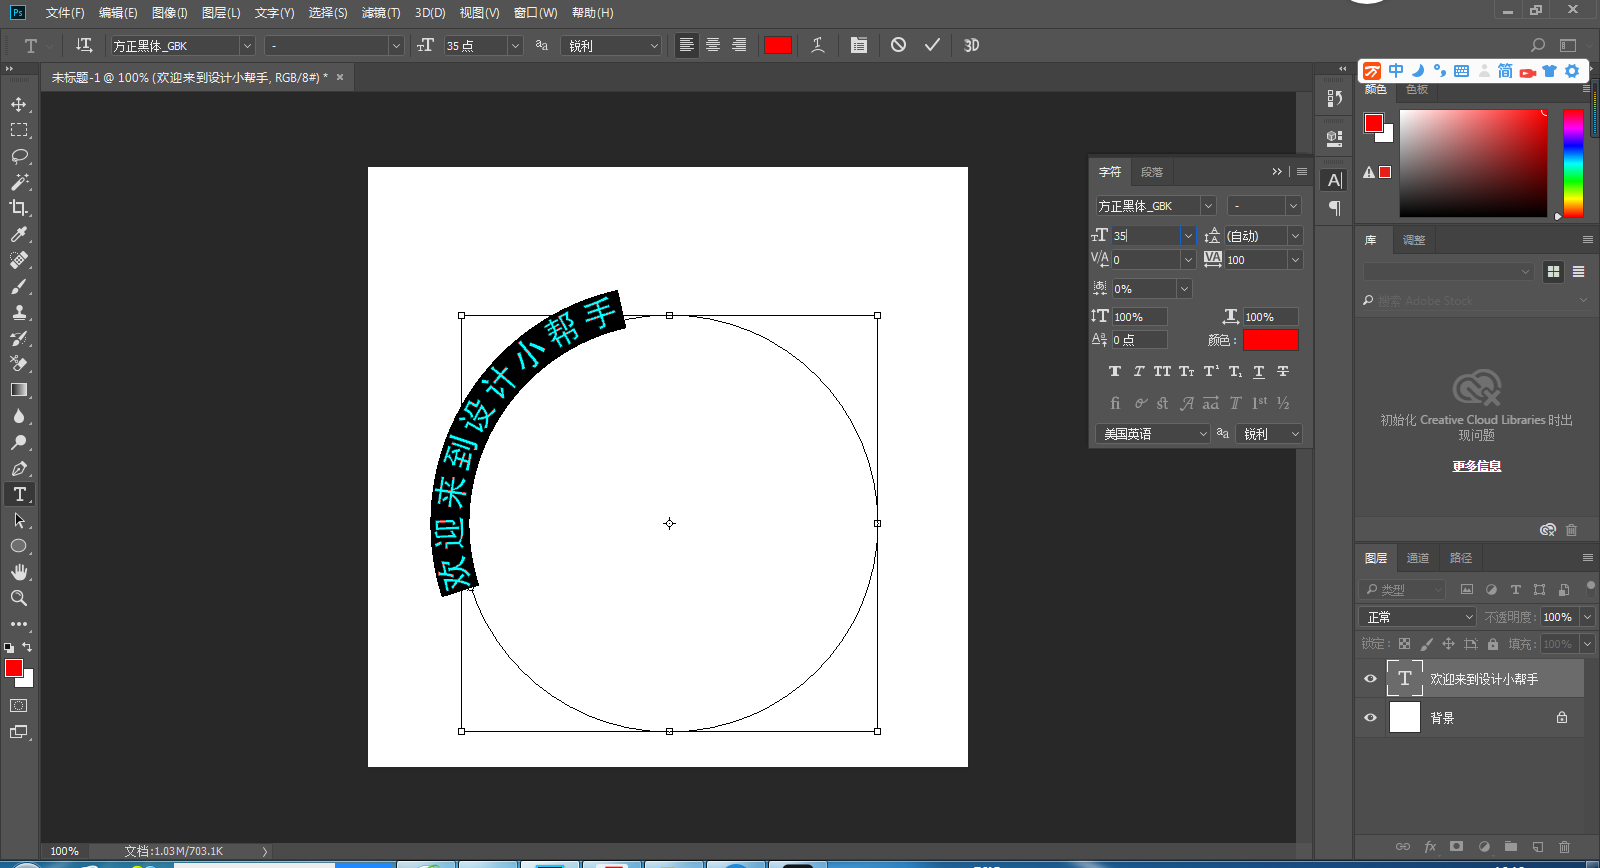Select the Gradient tool
1600x868 pixels.
(19, 390)
